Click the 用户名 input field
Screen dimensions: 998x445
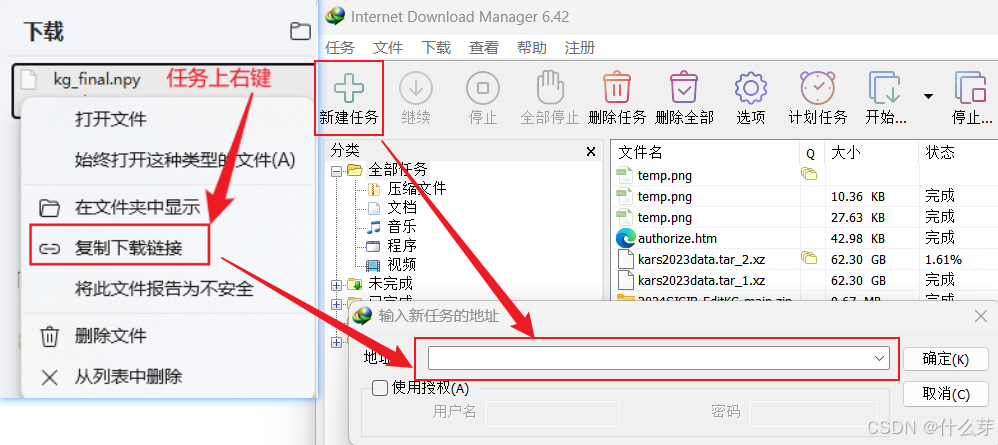click(x=552, y=413)
